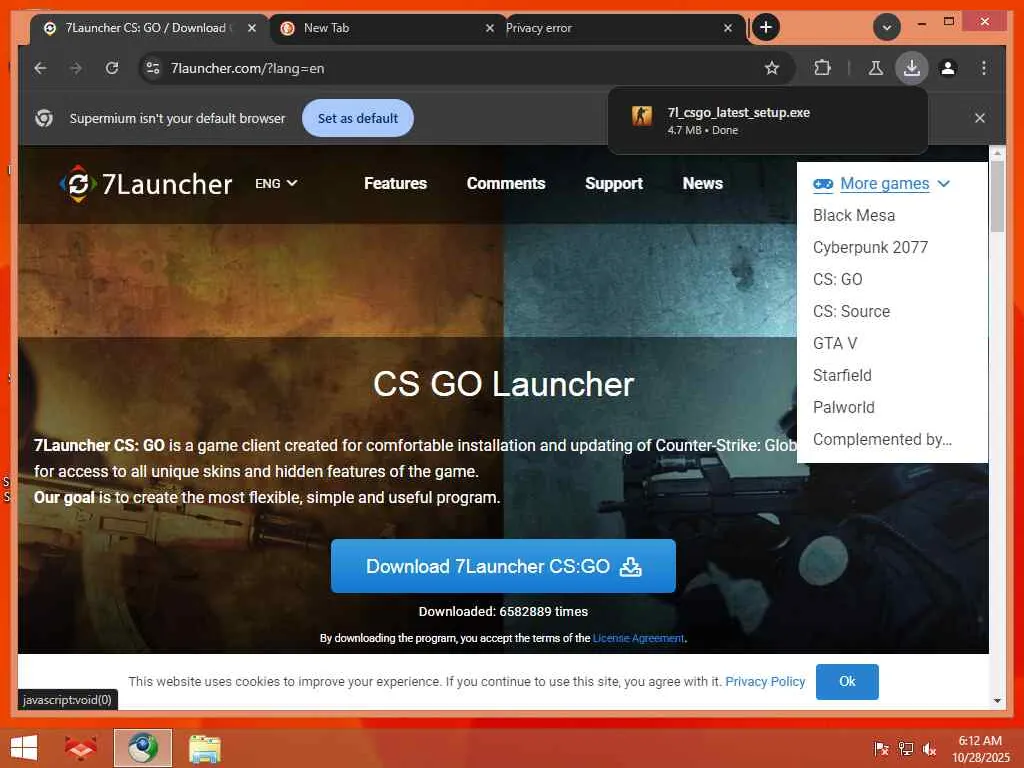Close the 7Launcher CS: GO tab
The image size is (1024, 768).
click(x=251, y=28)
